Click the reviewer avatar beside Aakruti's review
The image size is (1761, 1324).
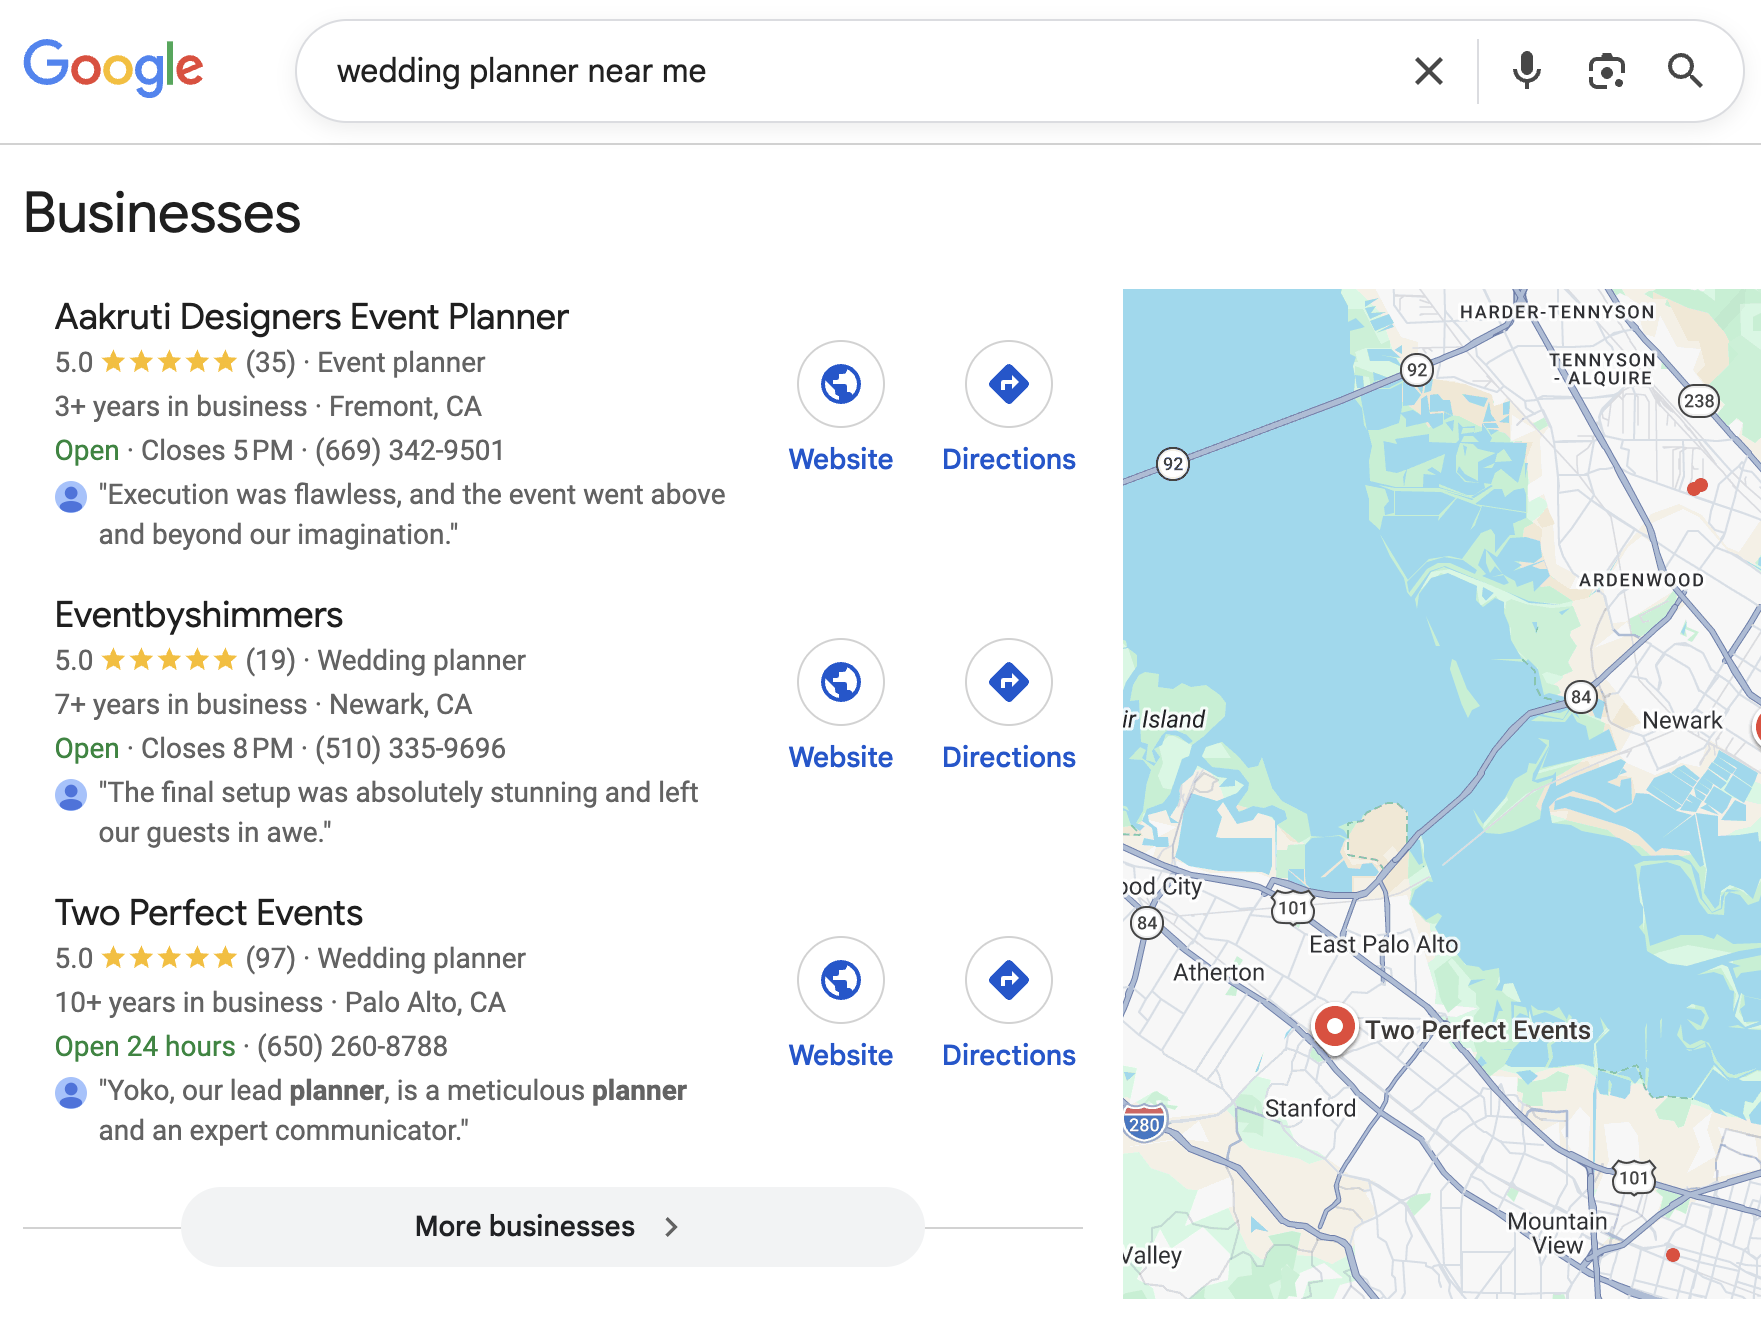(70, 496)
